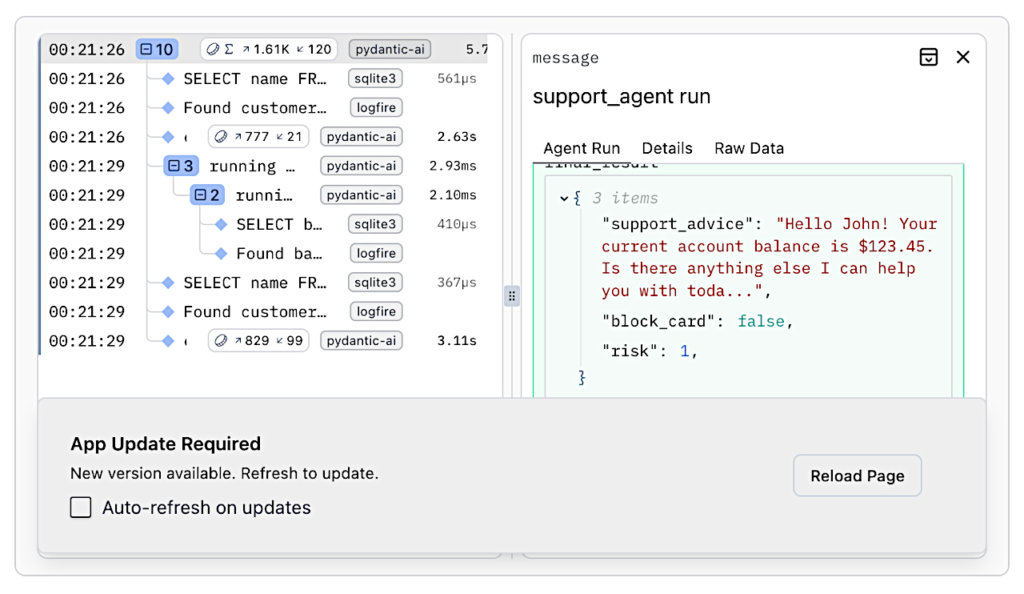Collapse the 3 items JSON object chevron
This screenshot has height=594, width=1024.
pos(565,198)
